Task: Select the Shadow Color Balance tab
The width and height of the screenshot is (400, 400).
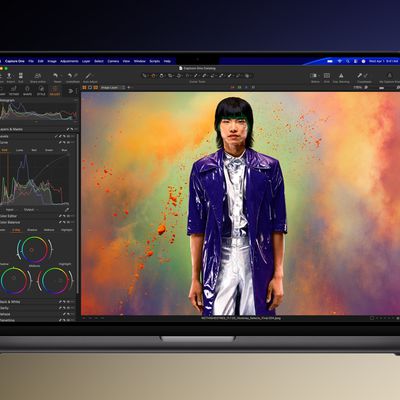Action: click(x=32, y=230)
